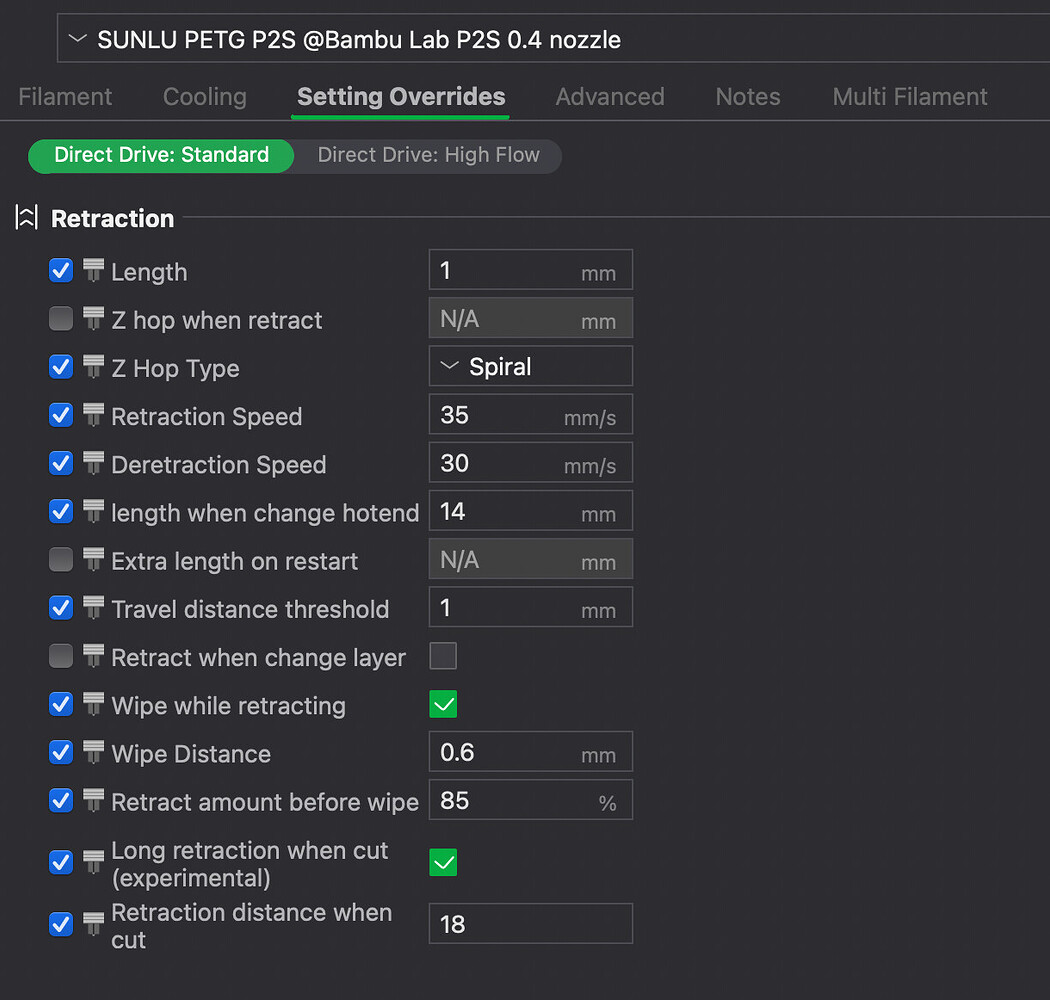1050x1000 pixels.
Task: Uncheck the Deretraction Speed override checkbox
Action: point(61,463)
